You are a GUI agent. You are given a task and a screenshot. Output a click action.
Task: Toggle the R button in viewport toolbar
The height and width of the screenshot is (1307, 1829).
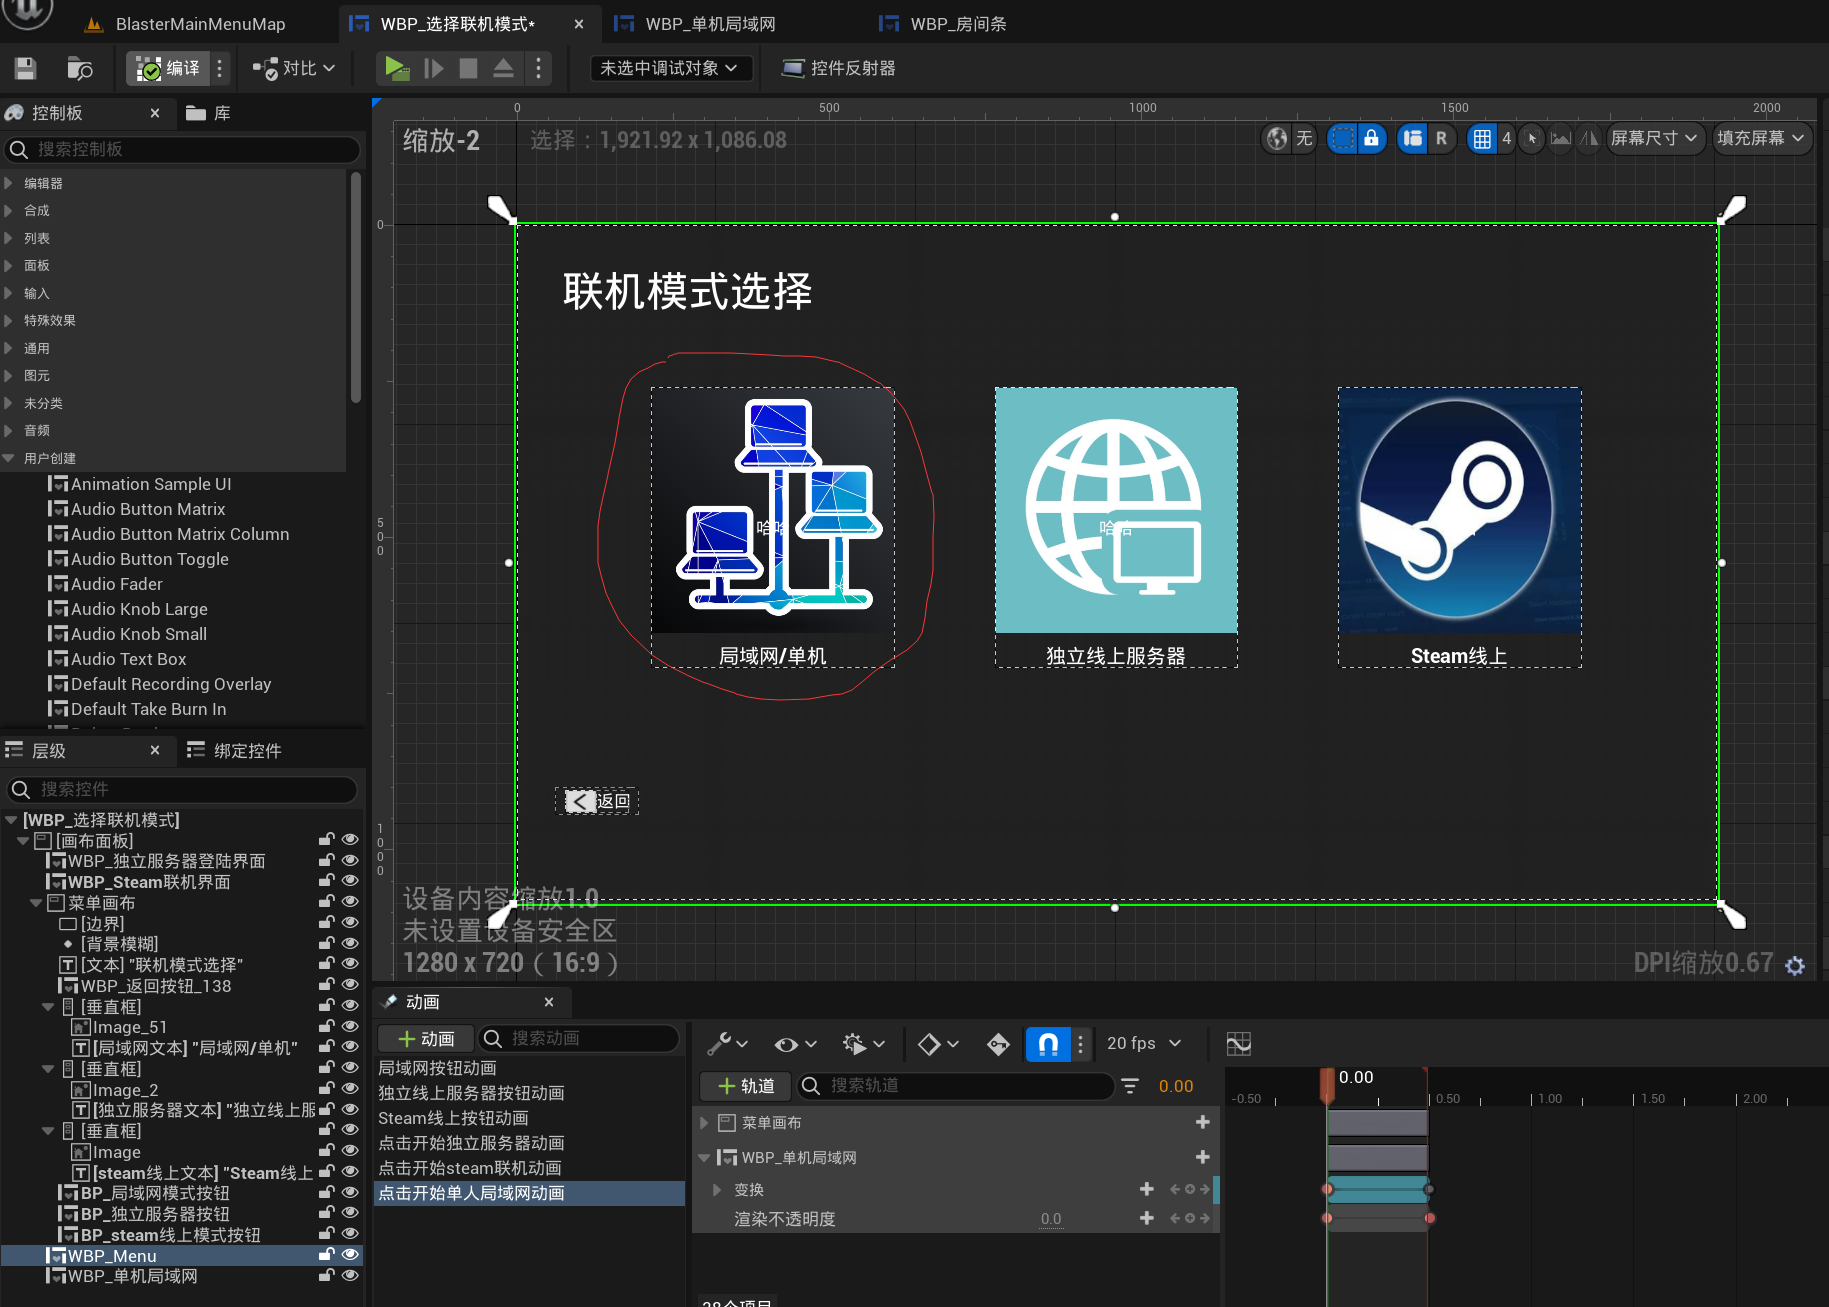tap(1441, 138)
